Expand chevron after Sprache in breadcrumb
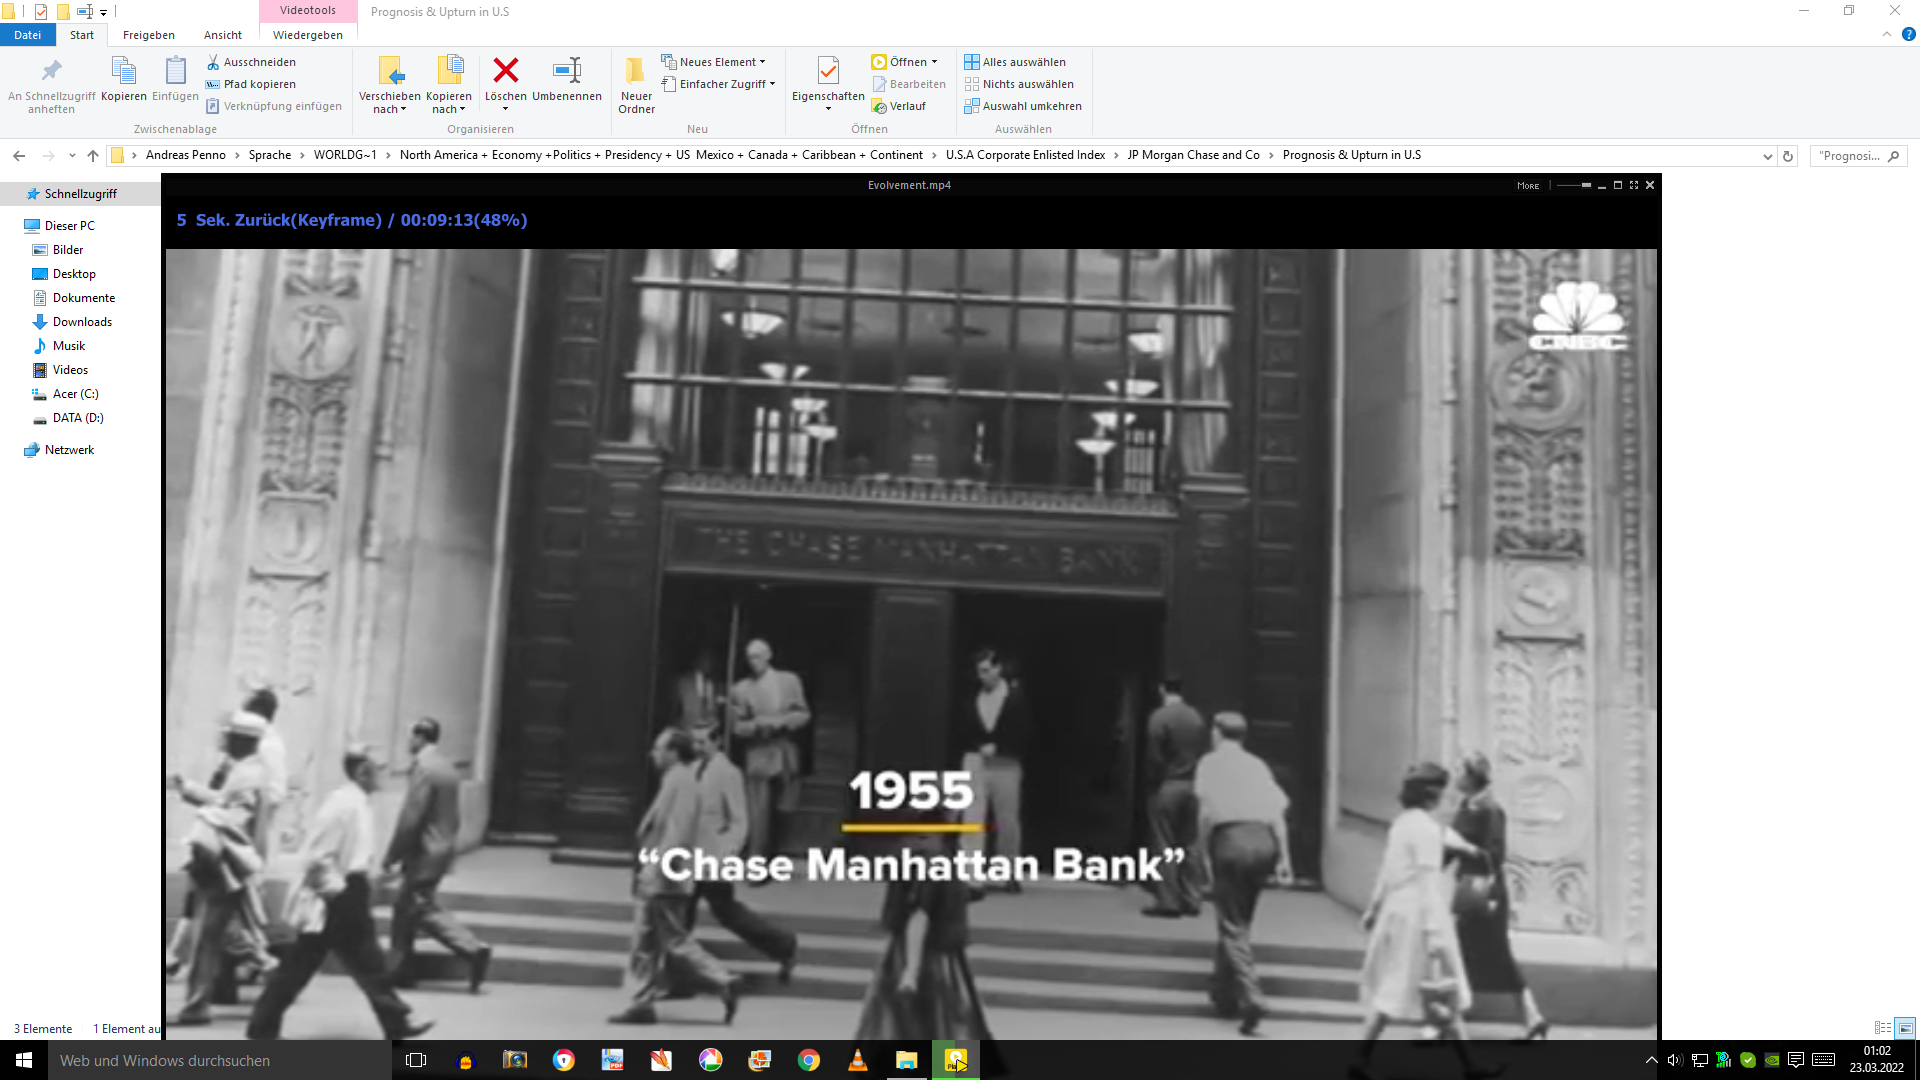This screenshot has width=1920, height=1080. (x=302, y=155)
